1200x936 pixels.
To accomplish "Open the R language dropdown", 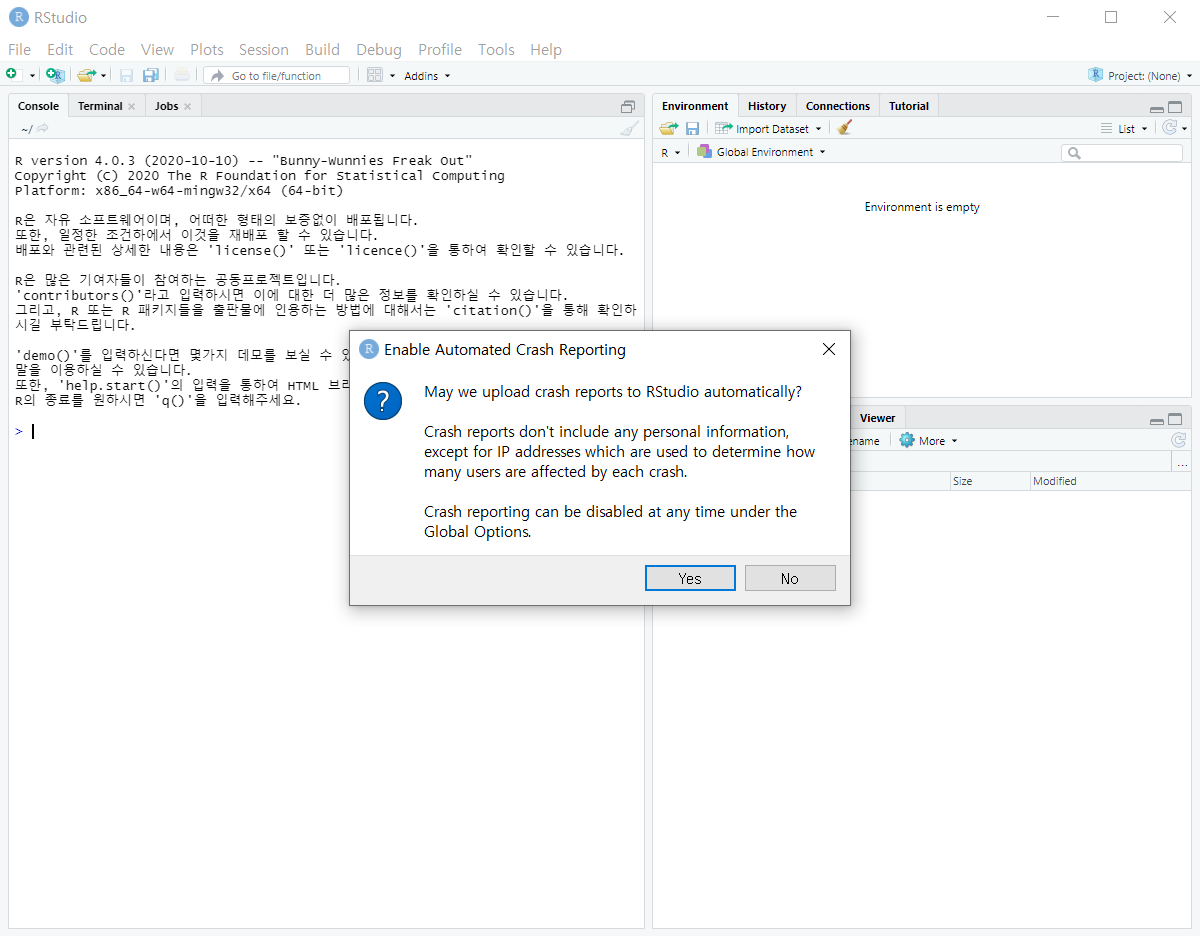I will [670, 152].
